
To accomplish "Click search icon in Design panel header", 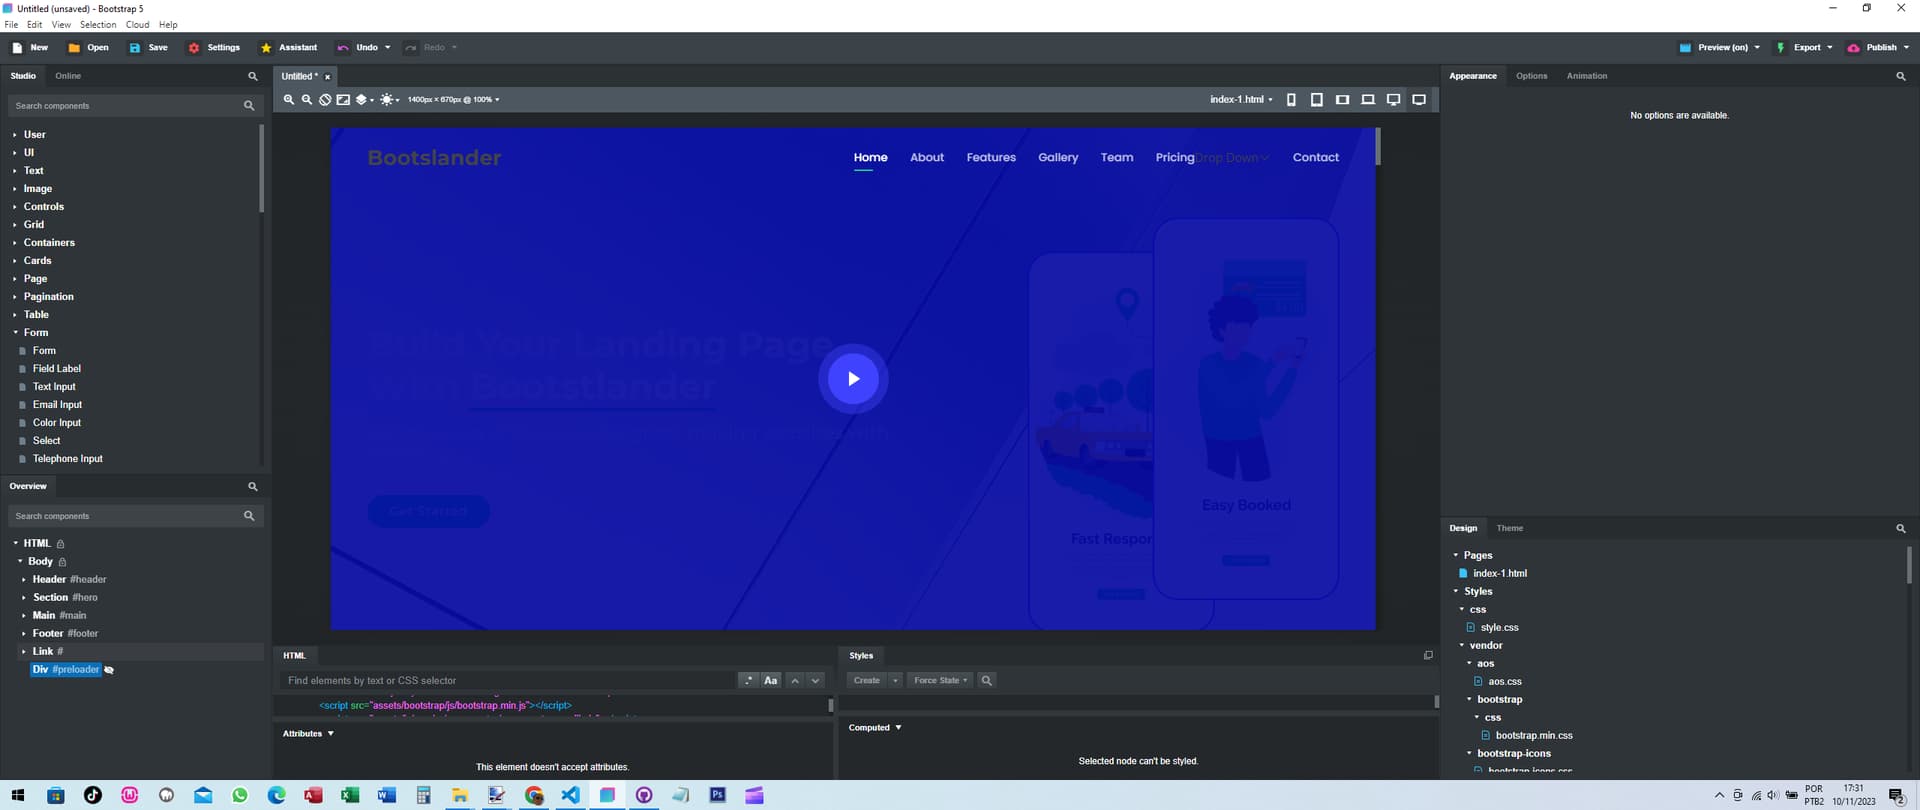I will pyautogui.click(x=1901, y=528).
